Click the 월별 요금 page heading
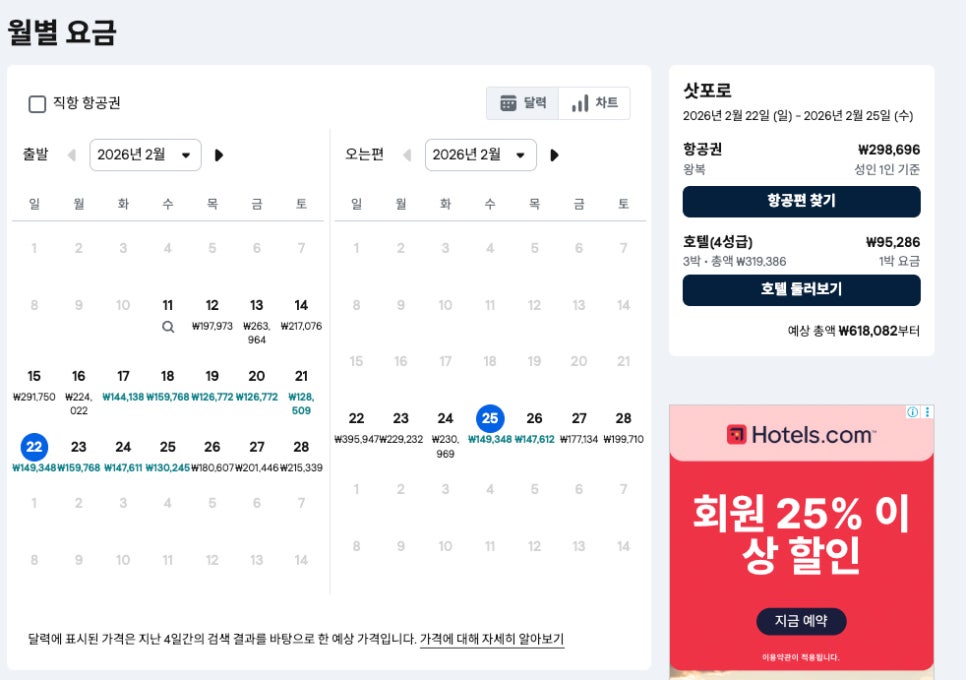The width and height of the screenshot is (966, 680). coord(62,32)
